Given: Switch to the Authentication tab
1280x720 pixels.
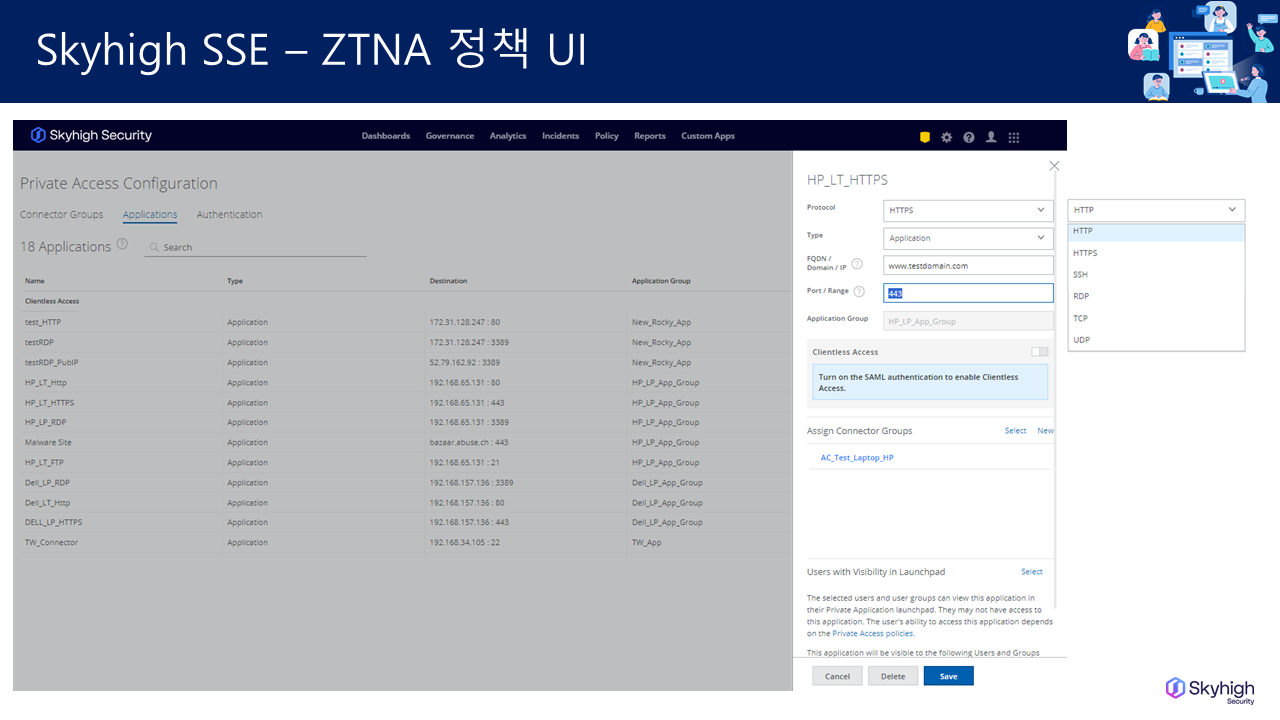Looking at the screenshot, I should pos(229,215).
